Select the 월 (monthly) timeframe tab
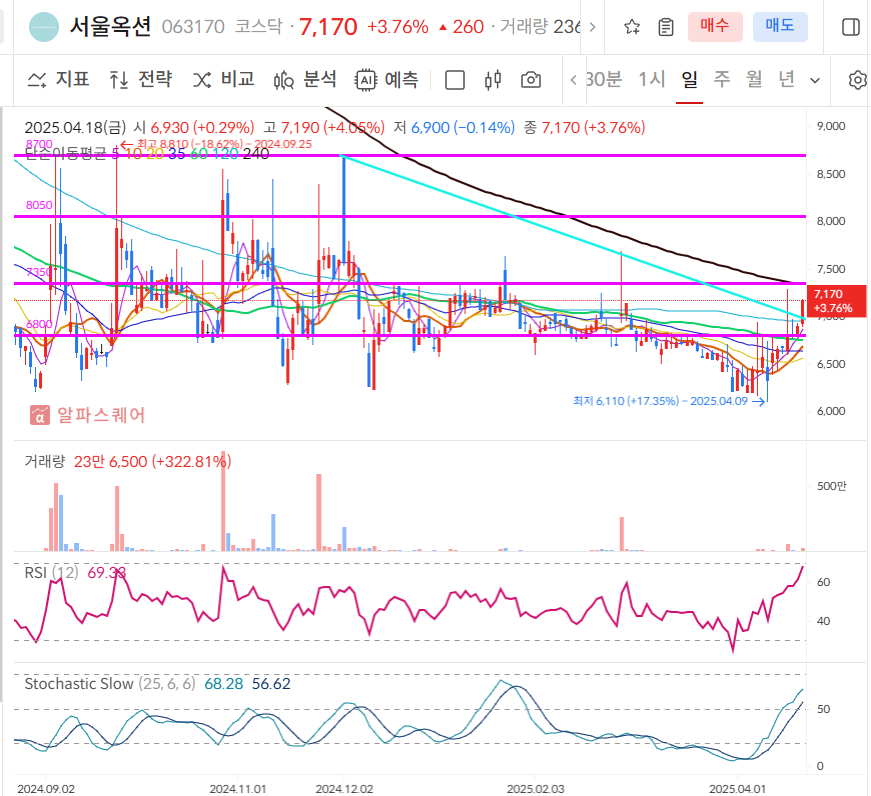Viewport: 871px width, 796px height. tap(752, 79)
